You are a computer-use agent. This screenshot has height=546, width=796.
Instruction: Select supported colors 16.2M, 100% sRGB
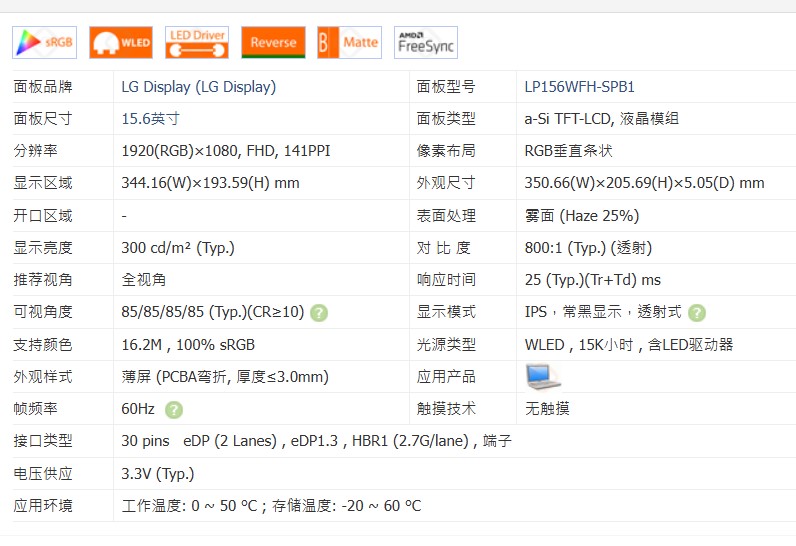pos(188,345)
